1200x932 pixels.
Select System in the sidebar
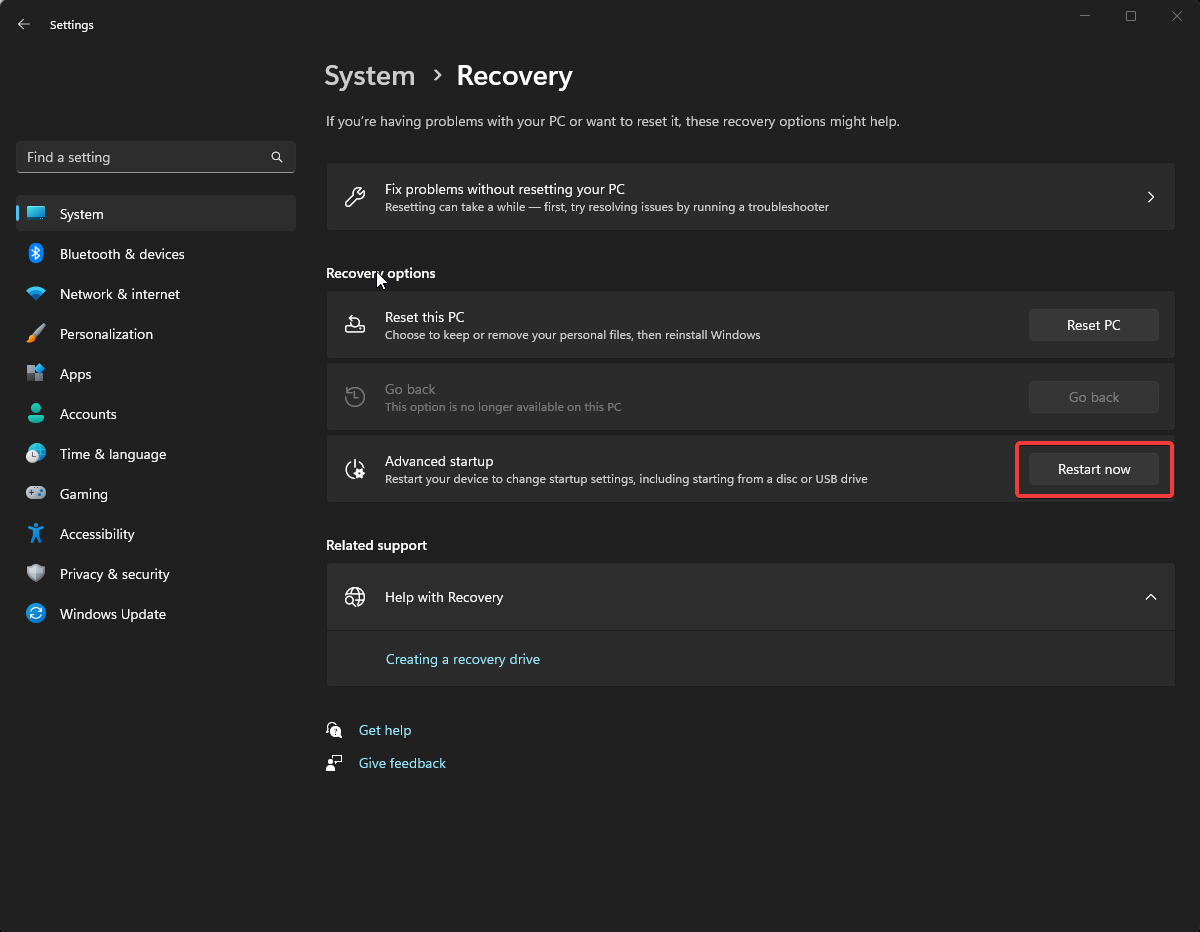(81, 213)
